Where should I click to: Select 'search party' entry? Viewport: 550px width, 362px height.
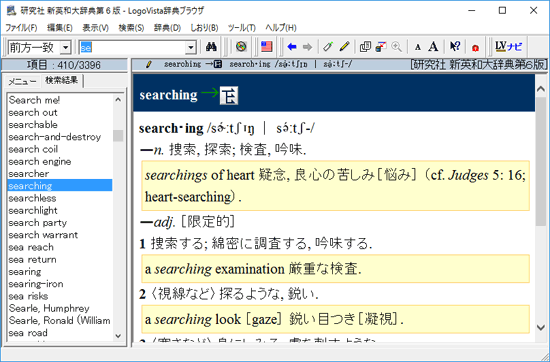click(60, 223)
